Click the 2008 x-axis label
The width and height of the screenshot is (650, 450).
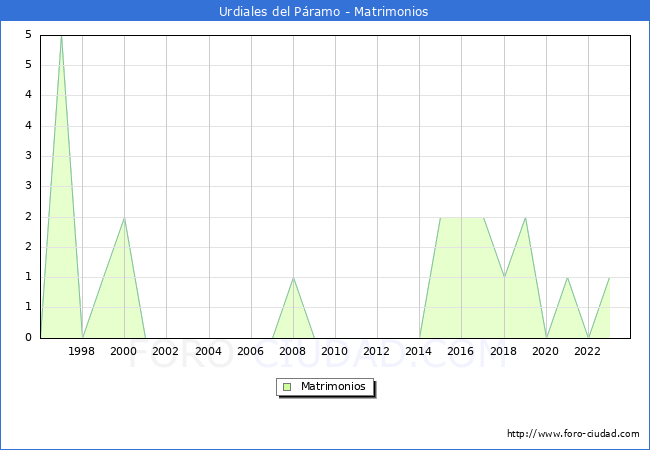point(293,351)
